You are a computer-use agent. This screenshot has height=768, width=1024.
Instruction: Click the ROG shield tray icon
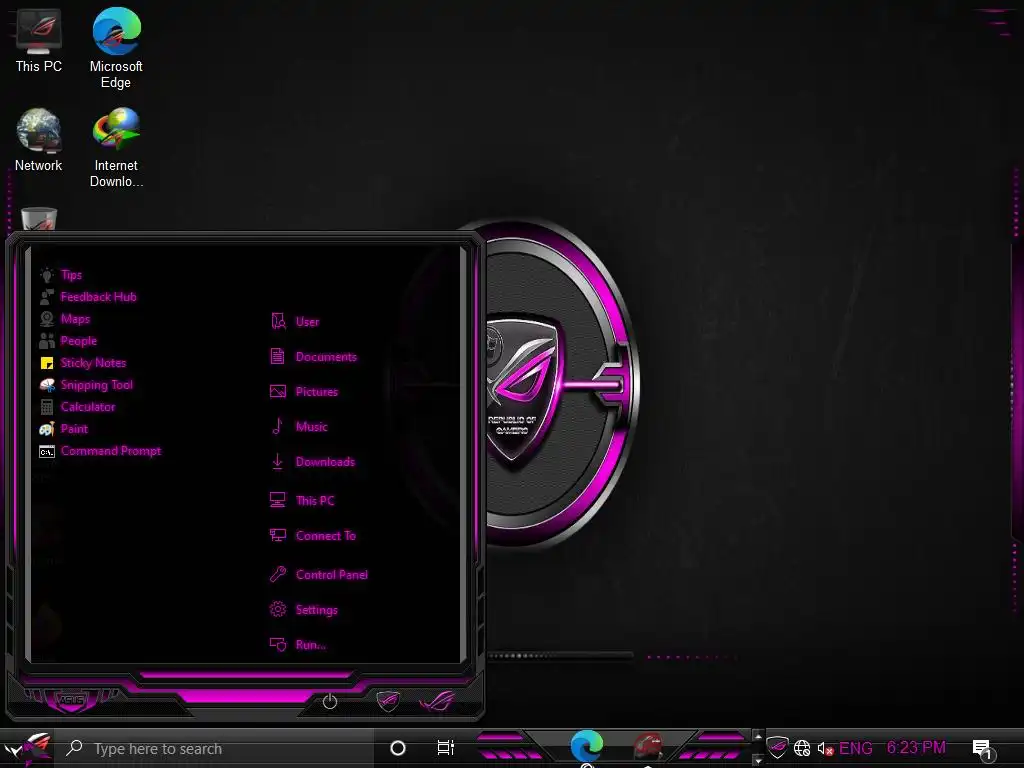tap(777, 747)
